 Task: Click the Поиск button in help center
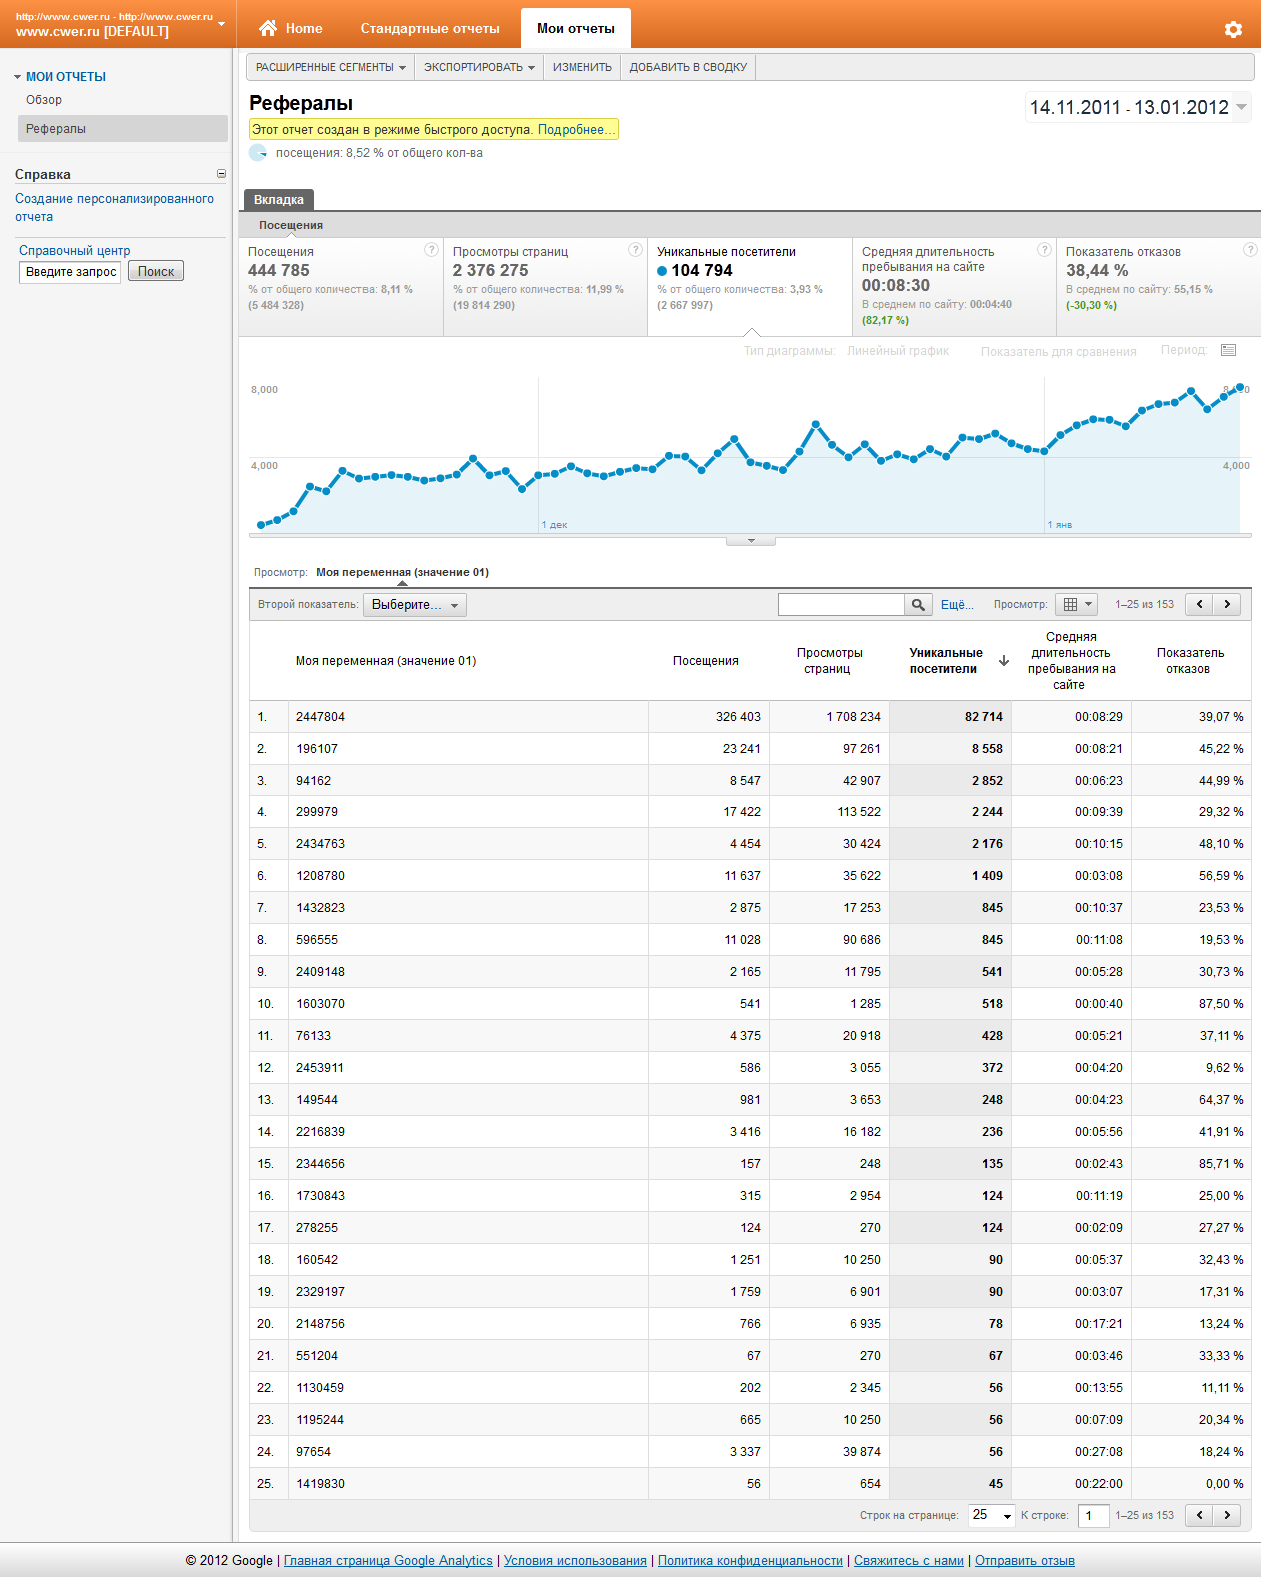(156, 272)
